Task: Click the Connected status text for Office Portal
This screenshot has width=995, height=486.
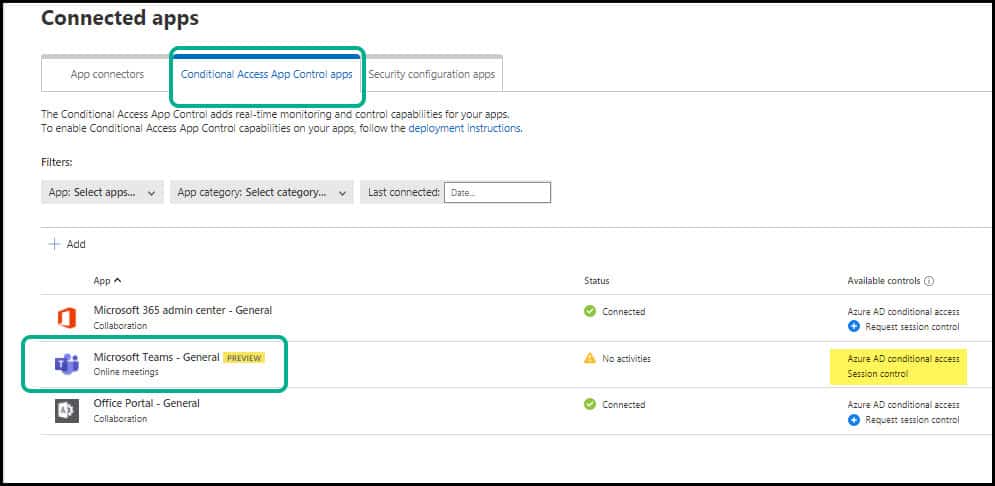Action: coord(624,404)
